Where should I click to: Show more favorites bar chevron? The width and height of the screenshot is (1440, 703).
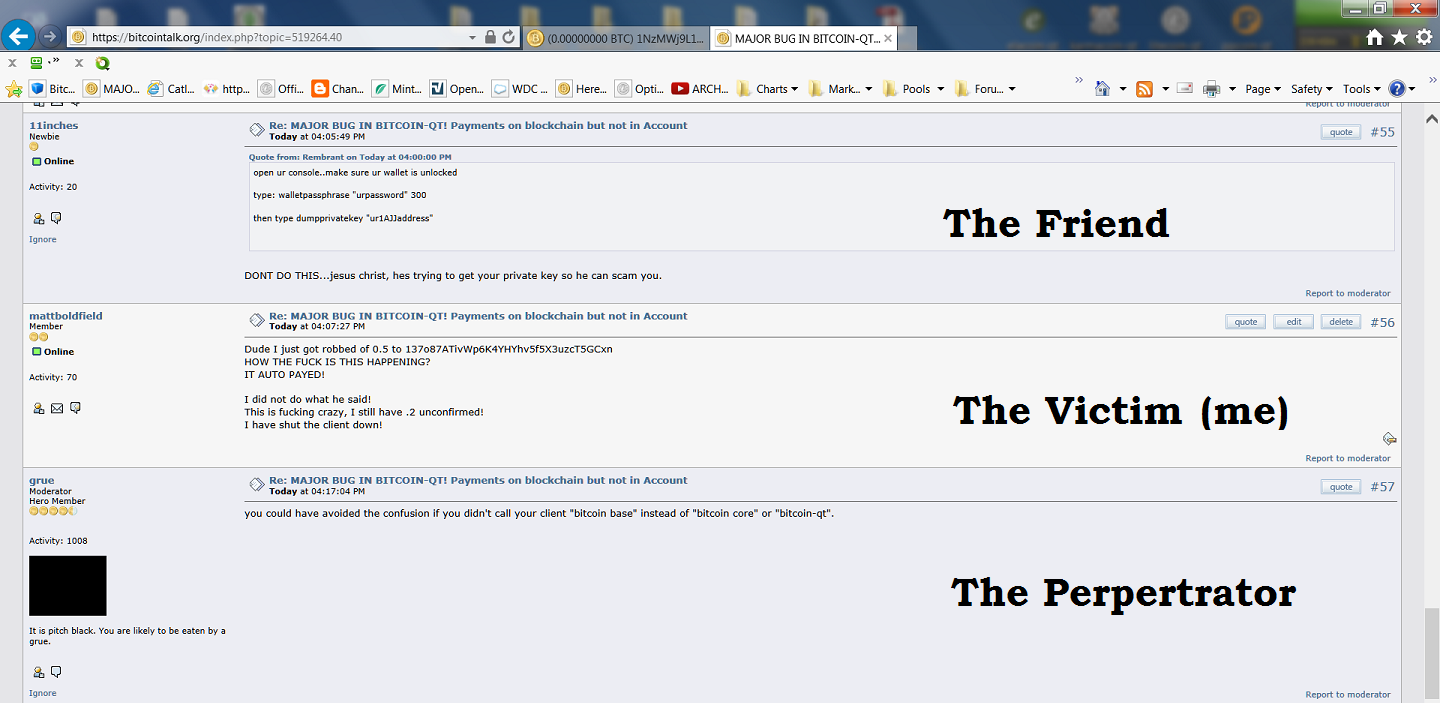[x=1079, y=80]
